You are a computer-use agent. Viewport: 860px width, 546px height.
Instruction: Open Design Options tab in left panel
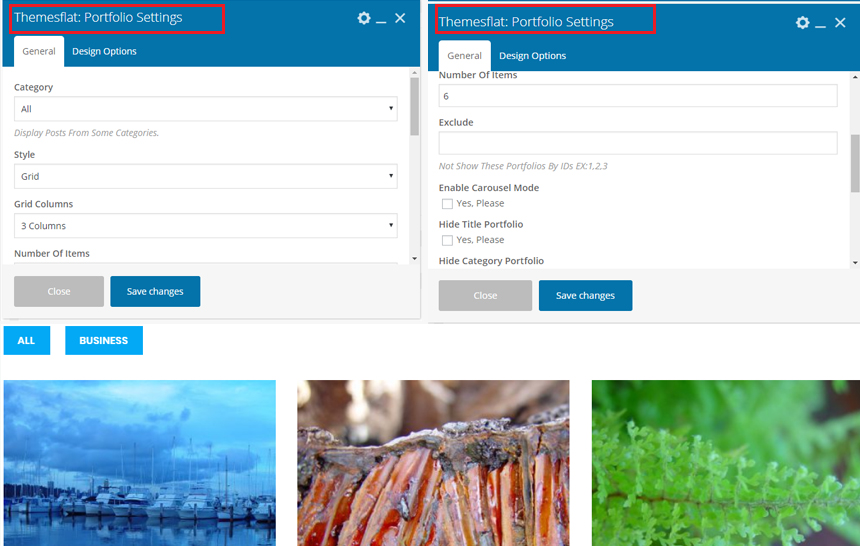tap(104, 52)
